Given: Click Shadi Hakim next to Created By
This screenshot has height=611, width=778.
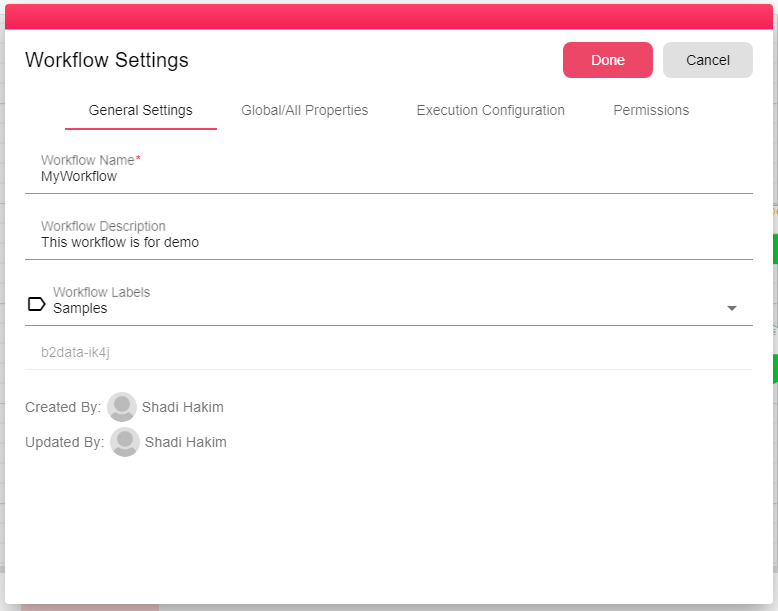Looking at the screenshot, I should pyautogui.click(x=183, y=407).
